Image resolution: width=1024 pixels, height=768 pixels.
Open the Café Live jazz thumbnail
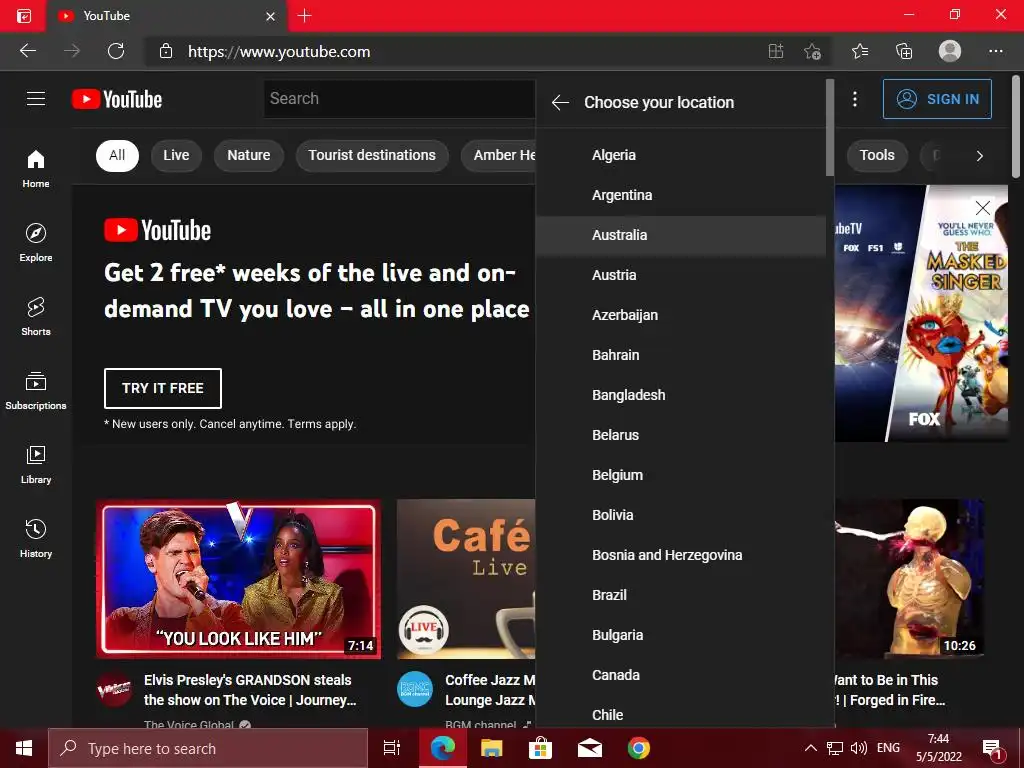point(466,579)
